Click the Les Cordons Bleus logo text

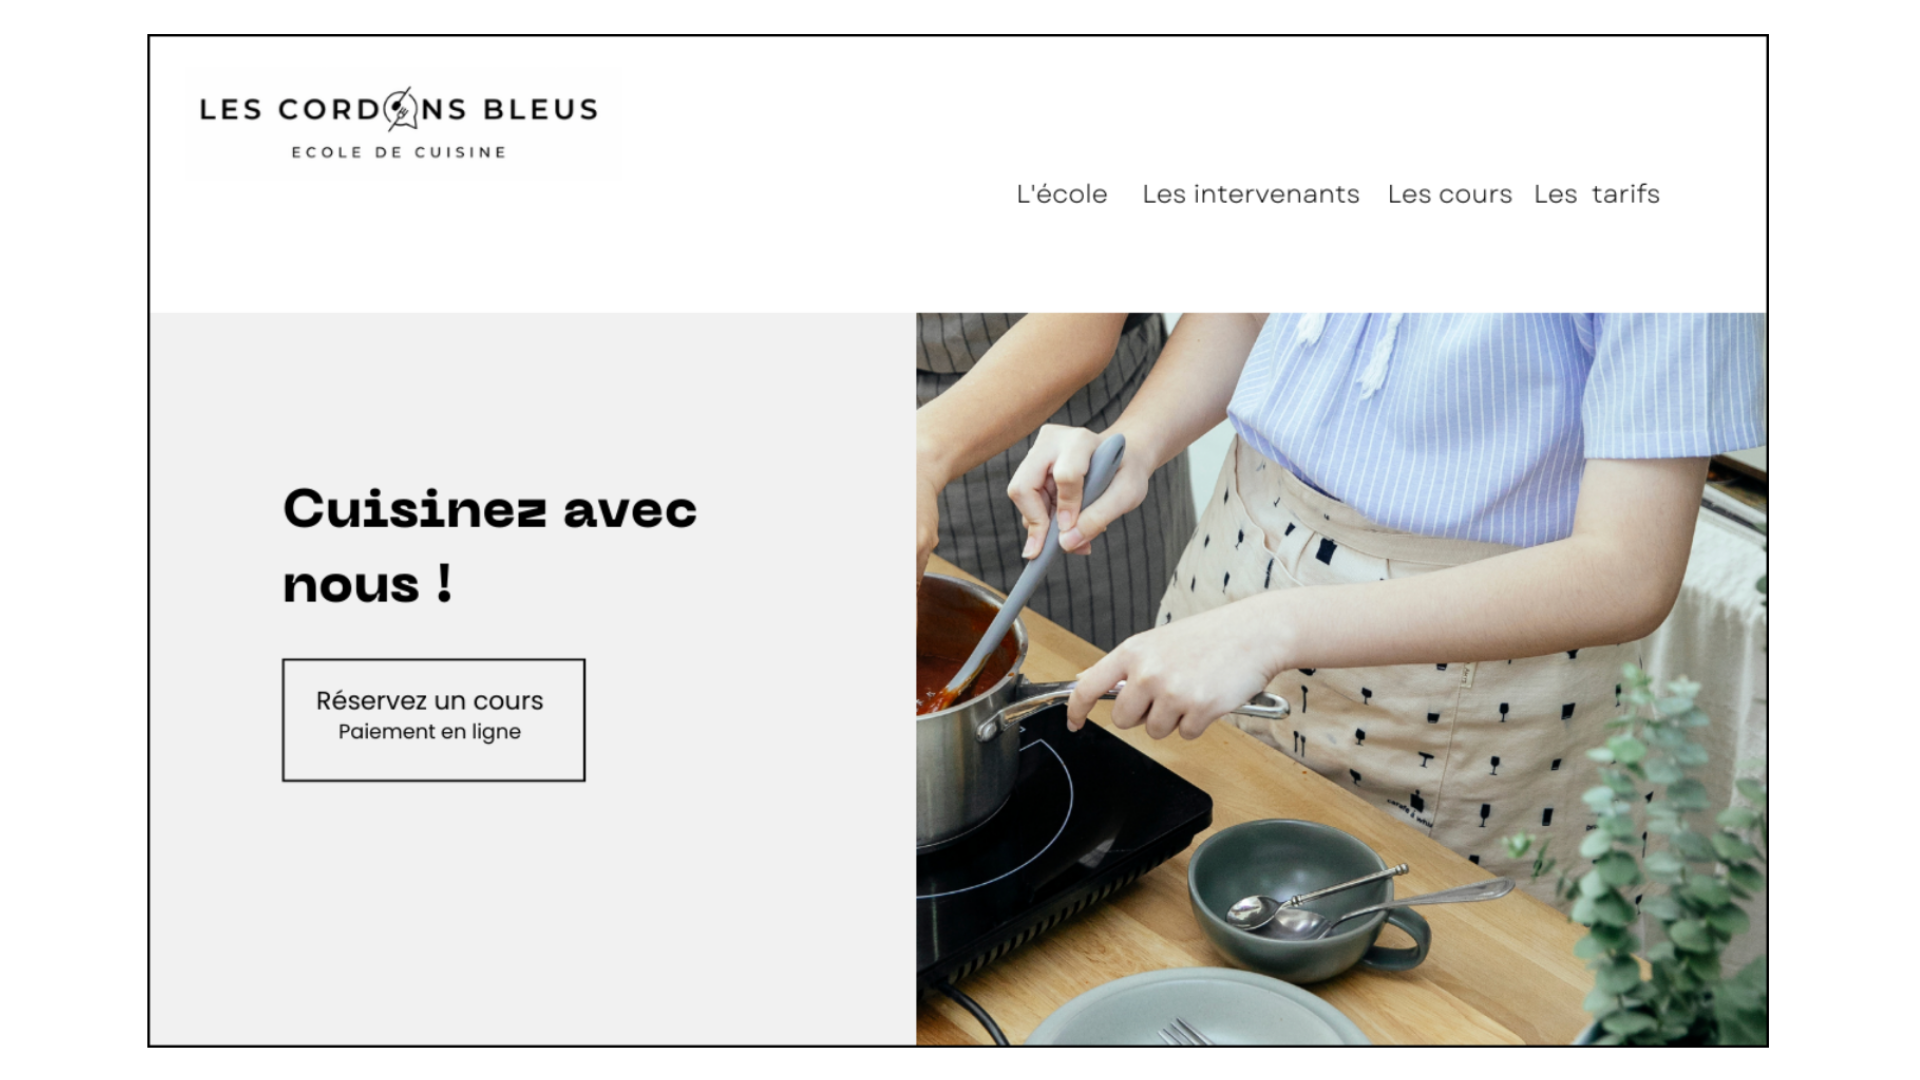(399, 109)
